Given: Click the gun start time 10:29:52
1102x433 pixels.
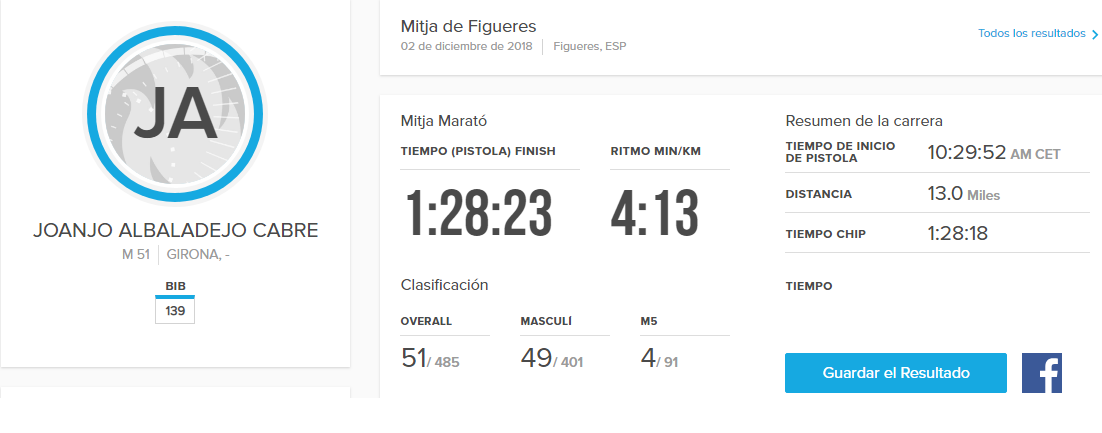Looking at the screenshot, I should [966, 153].
